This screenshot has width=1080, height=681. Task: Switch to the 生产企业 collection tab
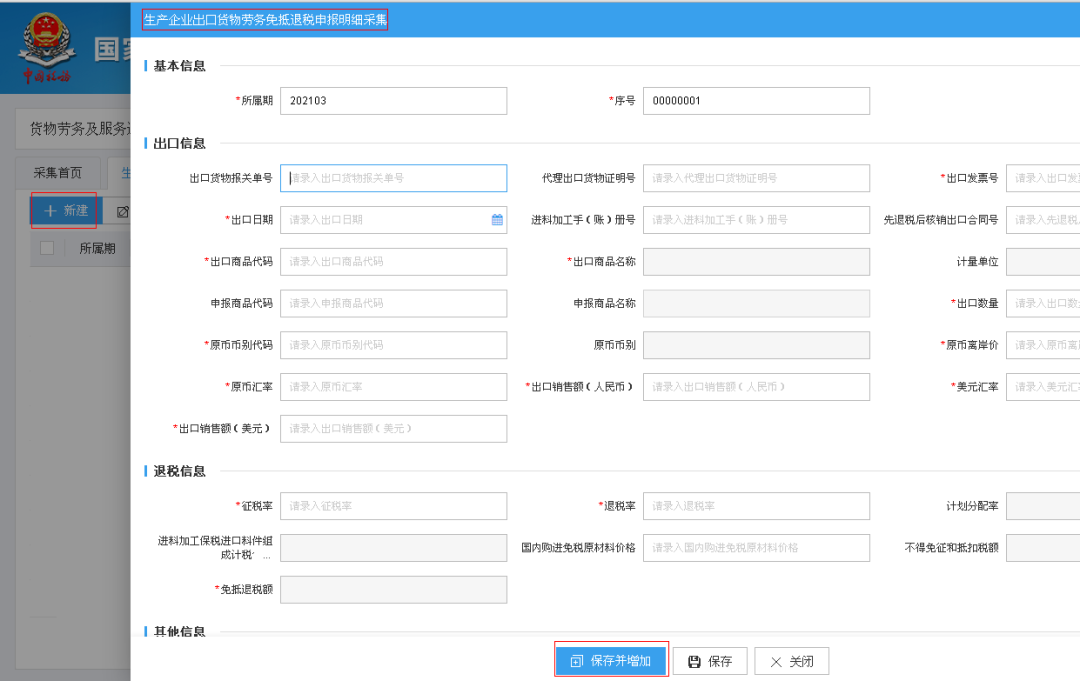point(125,172)
